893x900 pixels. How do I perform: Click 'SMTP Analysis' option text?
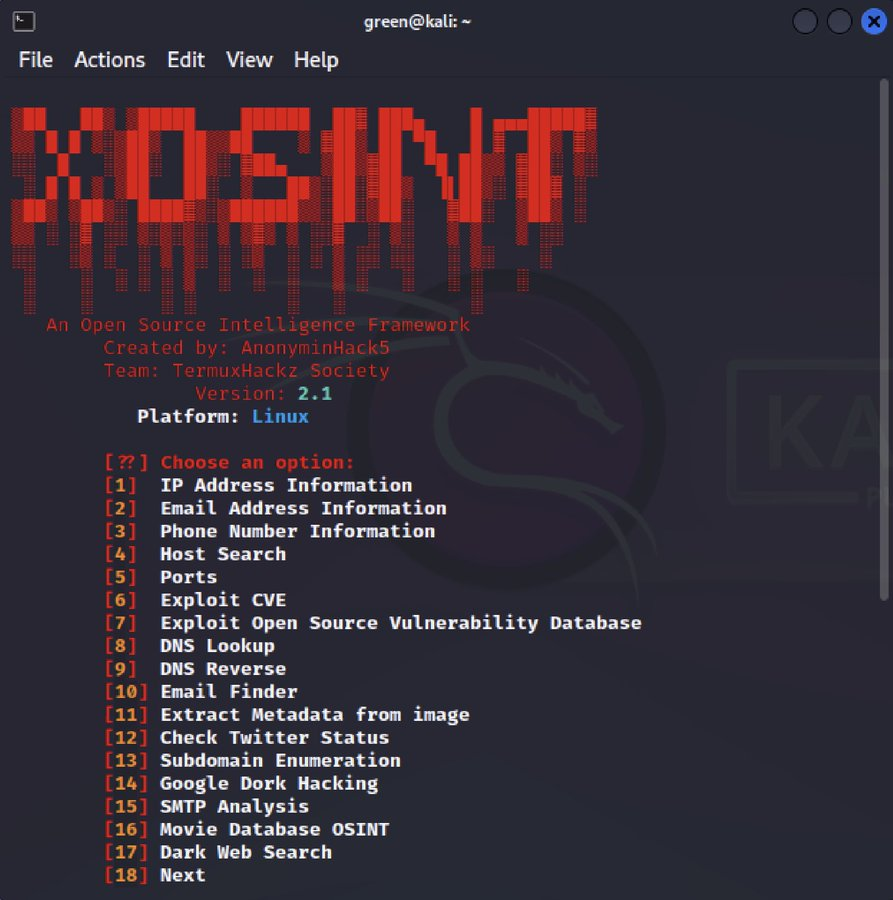pyautogui.click(x=234, y=806)
